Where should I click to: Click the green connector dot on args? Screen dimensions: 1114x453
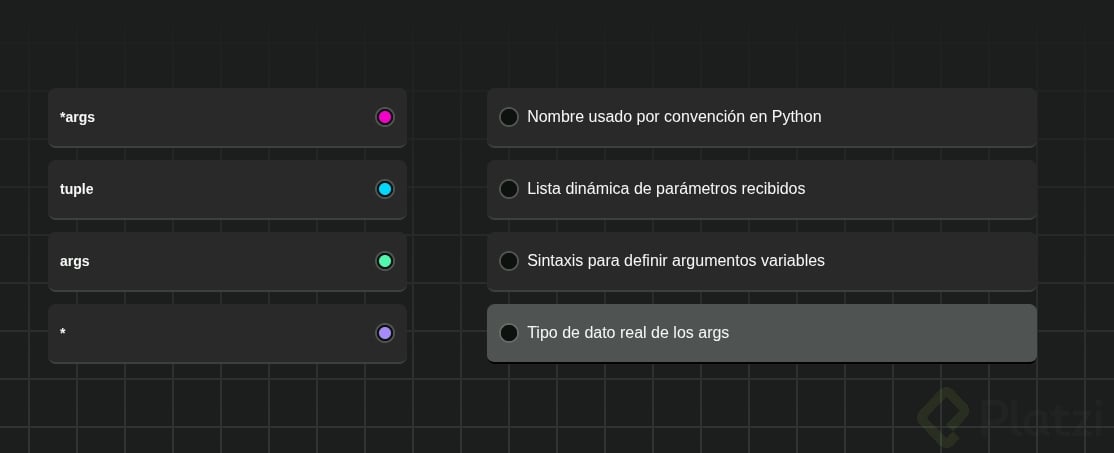pyautogui.click(x=385, y=261)
